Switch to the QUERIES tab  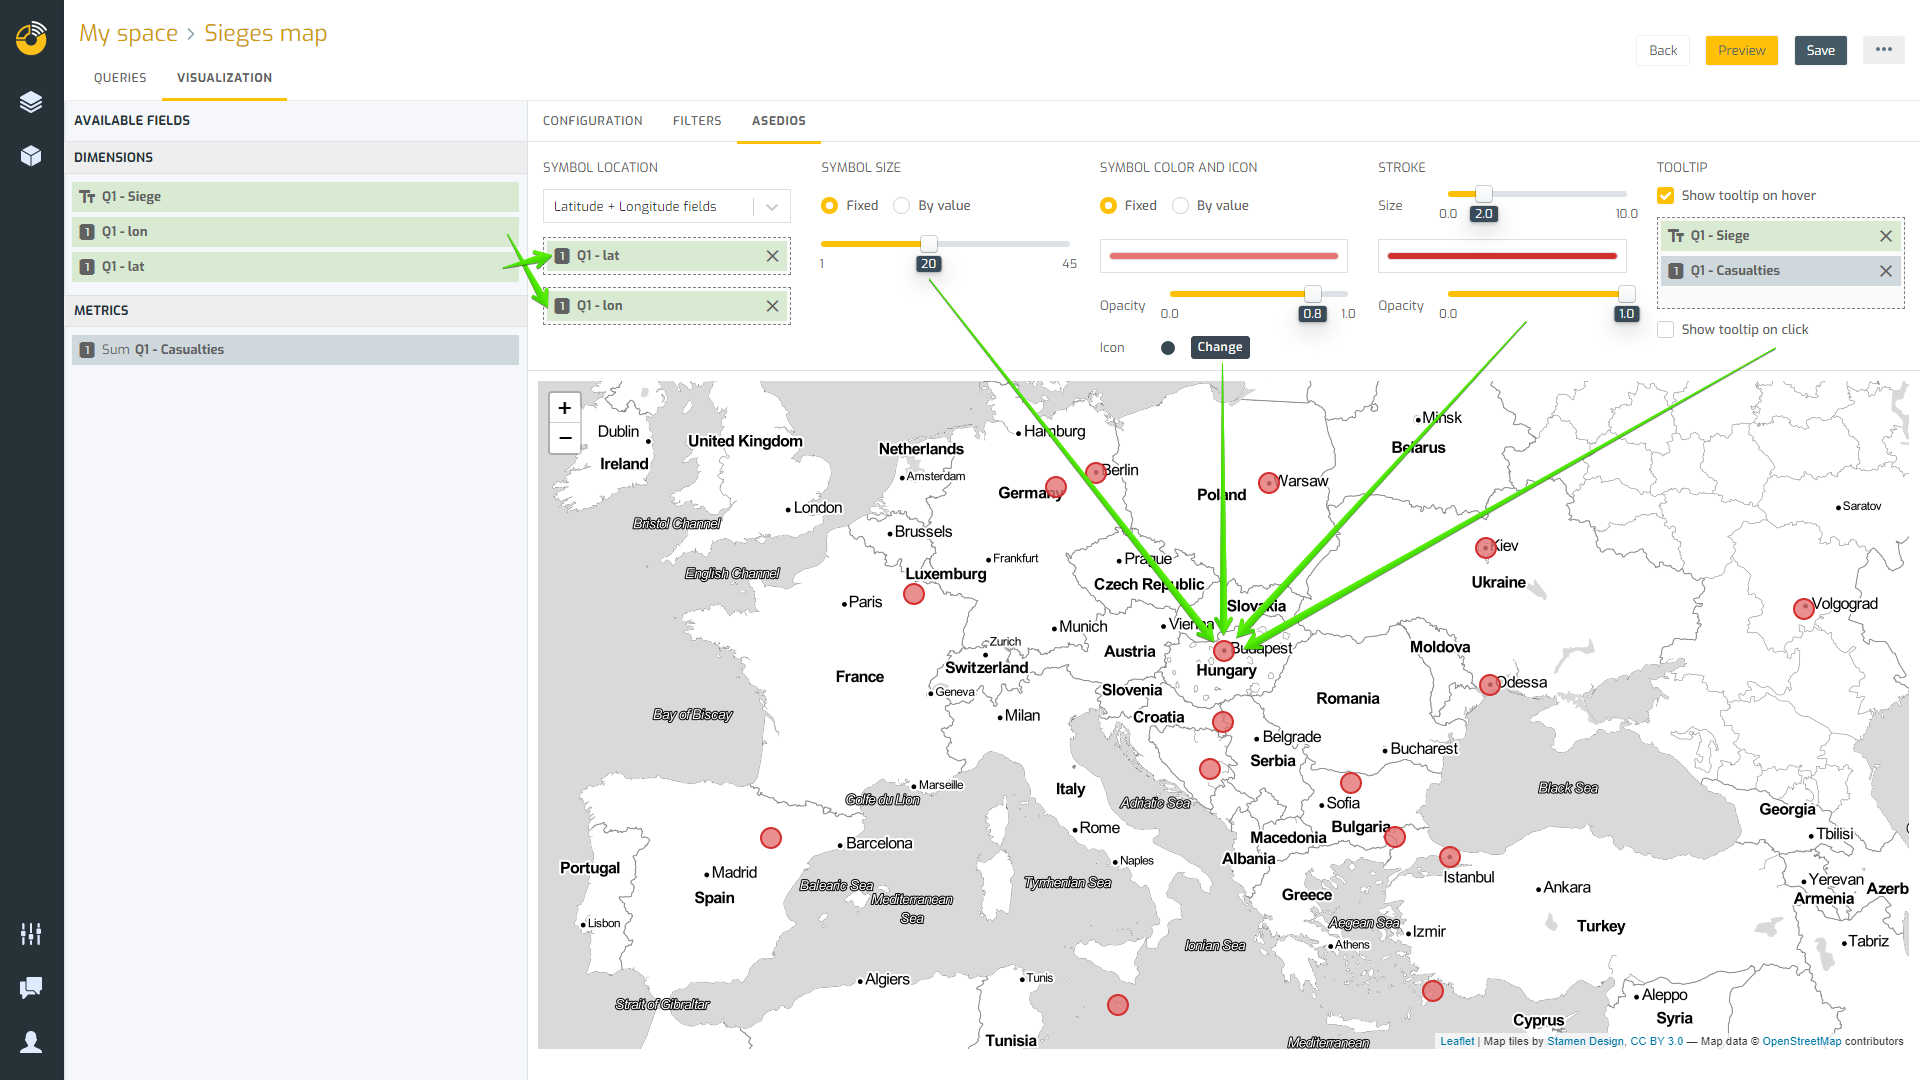[120, 77]
